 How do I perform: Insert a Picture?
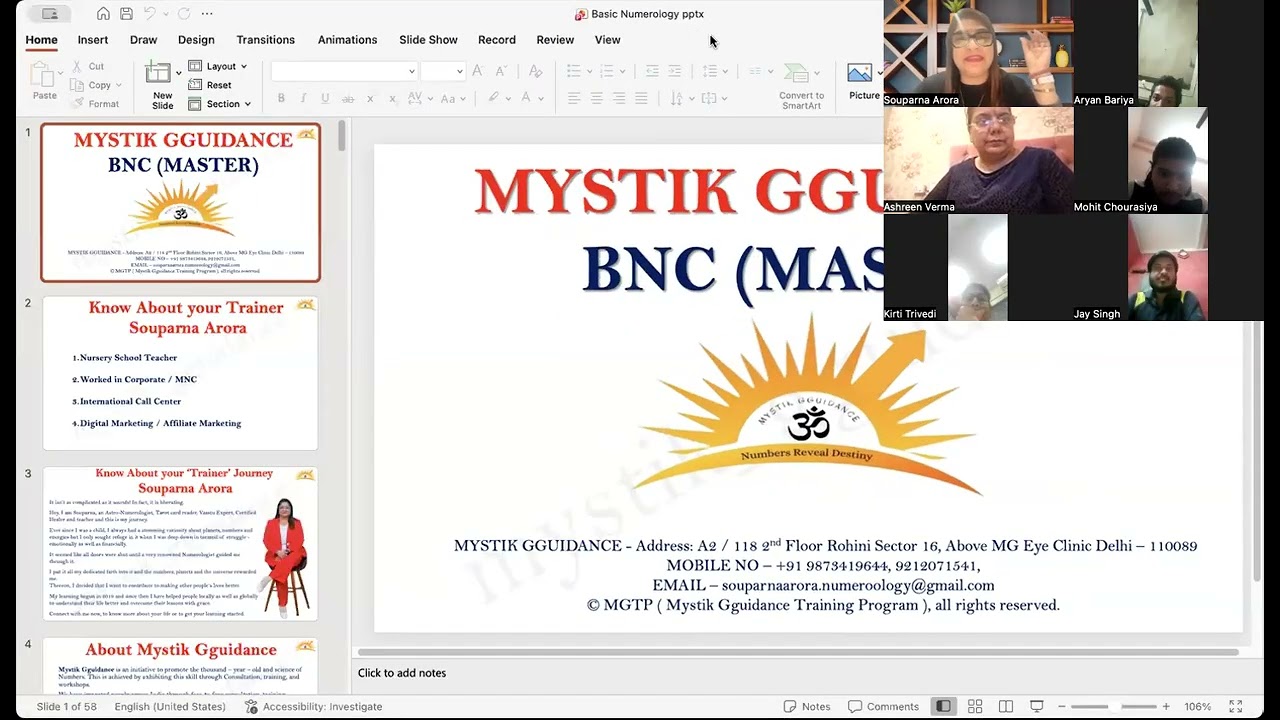[x=864, y=82]
